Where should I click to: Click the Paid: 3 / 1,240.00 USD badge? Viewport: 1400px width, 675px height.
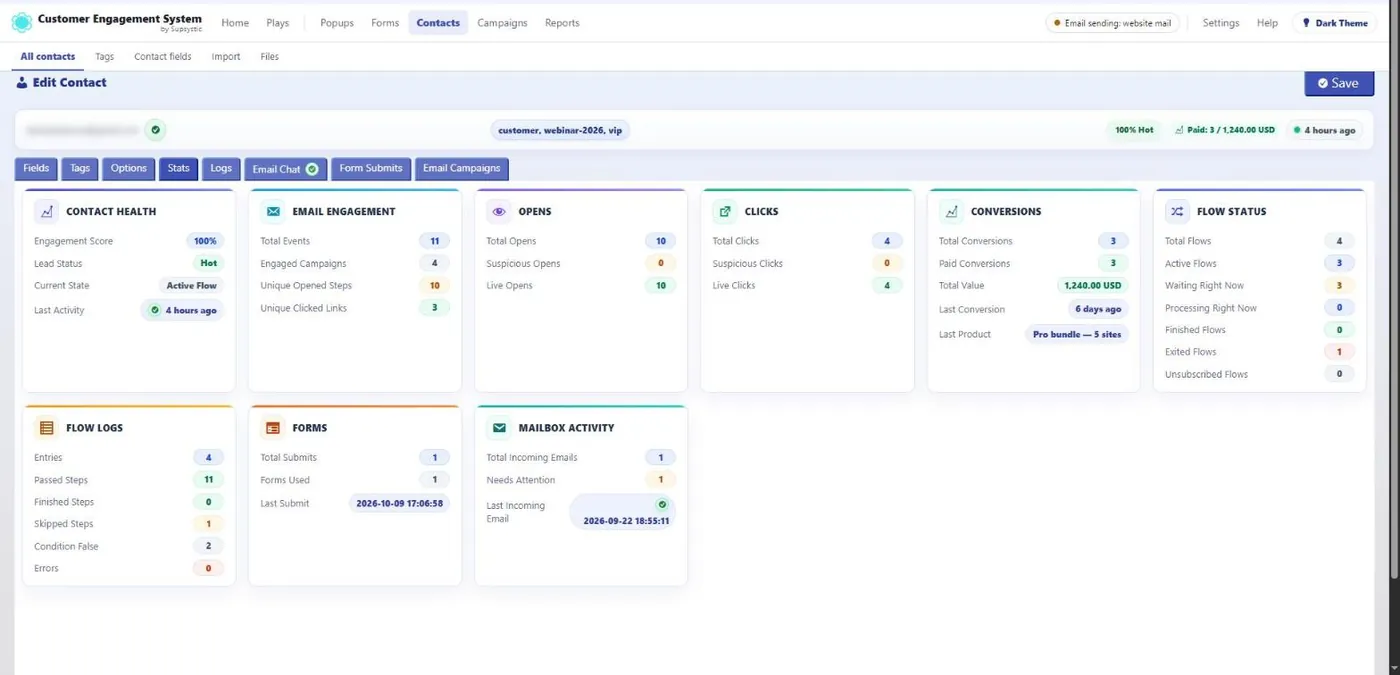[1225, 130]
